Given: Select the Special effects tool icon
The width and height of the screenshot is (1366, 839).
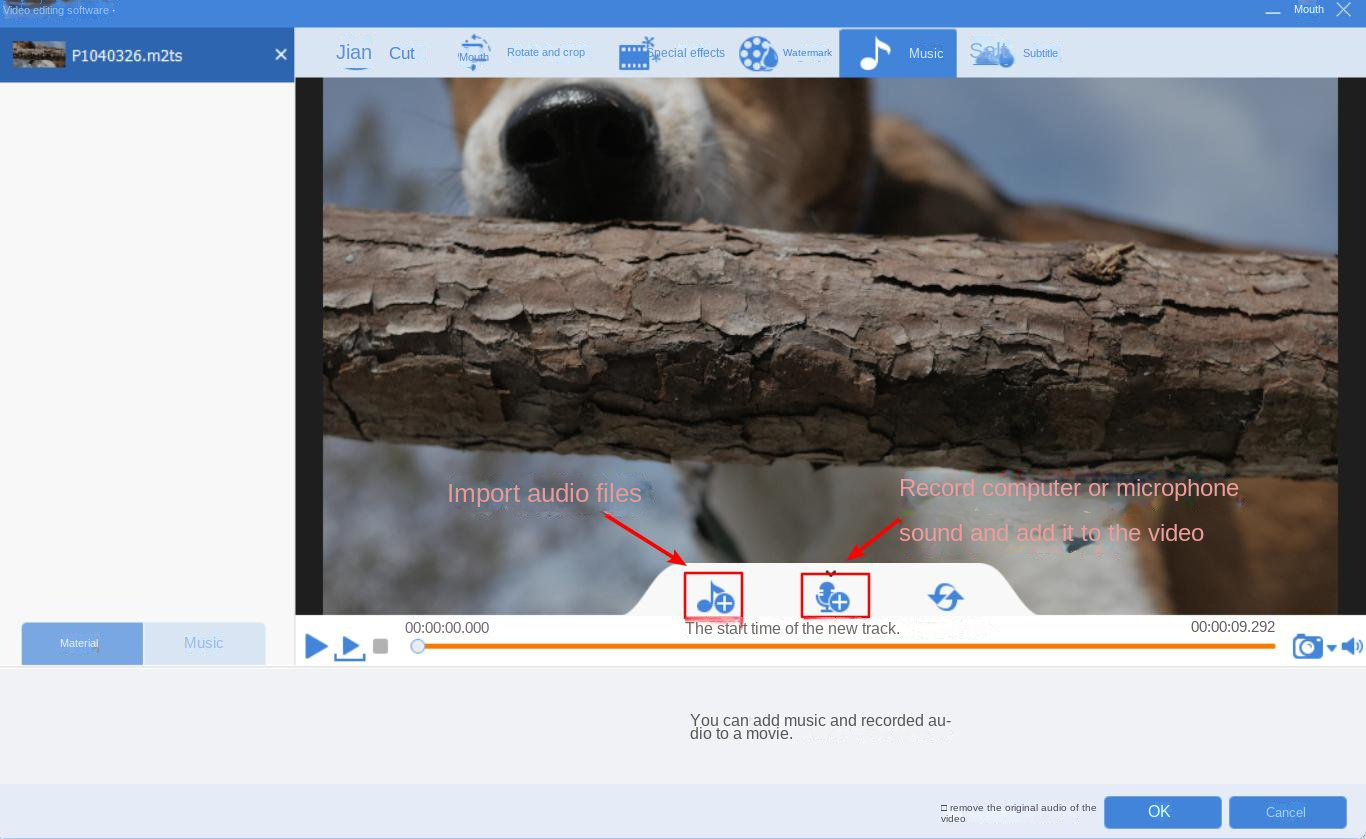Looking at the screenshot, I should tap(635, 52).
